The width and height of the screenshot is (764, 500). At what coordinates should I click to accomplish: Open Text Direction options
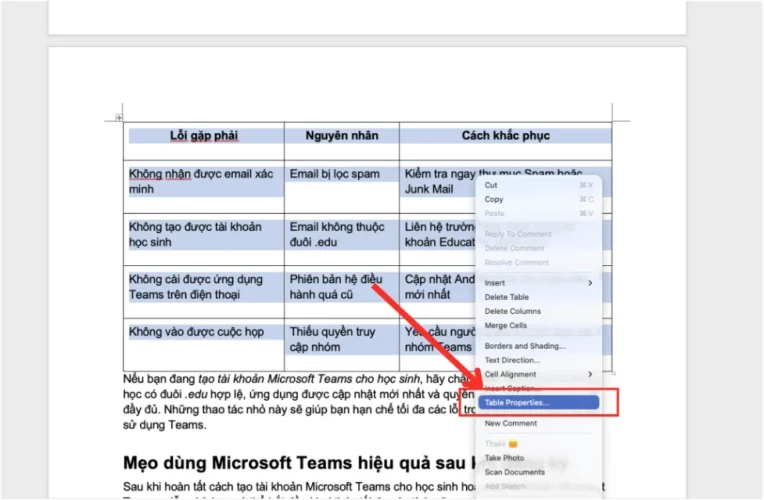click(x=512, y=360)
